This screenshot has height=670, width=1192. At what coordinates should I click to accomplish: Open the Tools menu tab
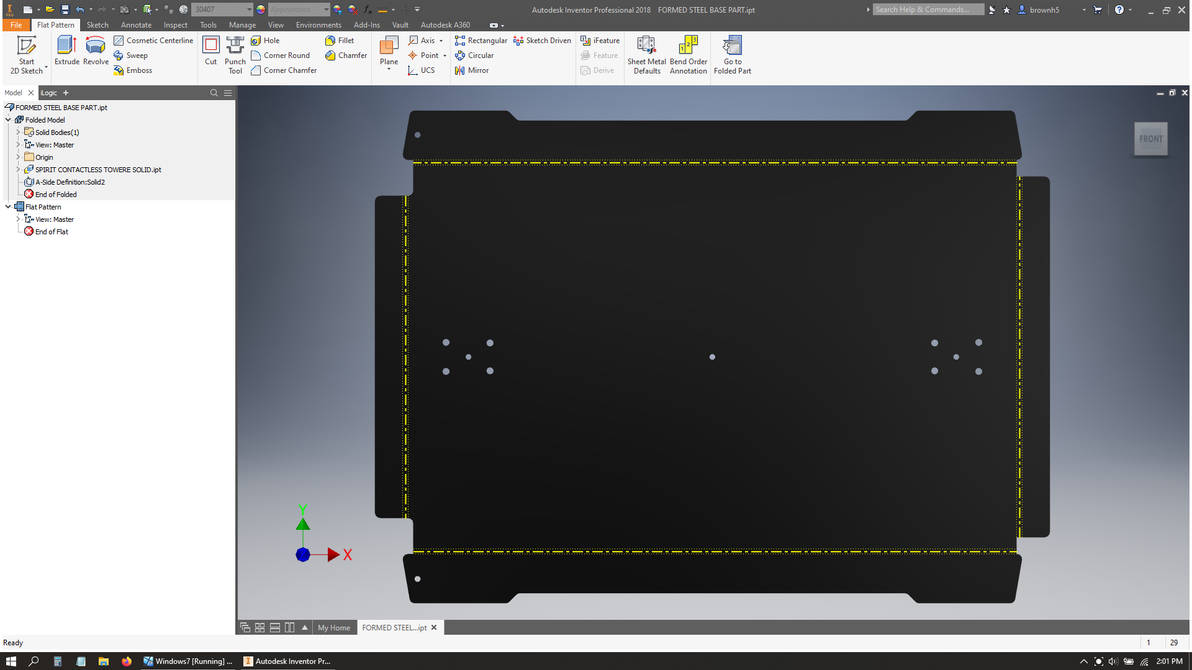point(208,25)
